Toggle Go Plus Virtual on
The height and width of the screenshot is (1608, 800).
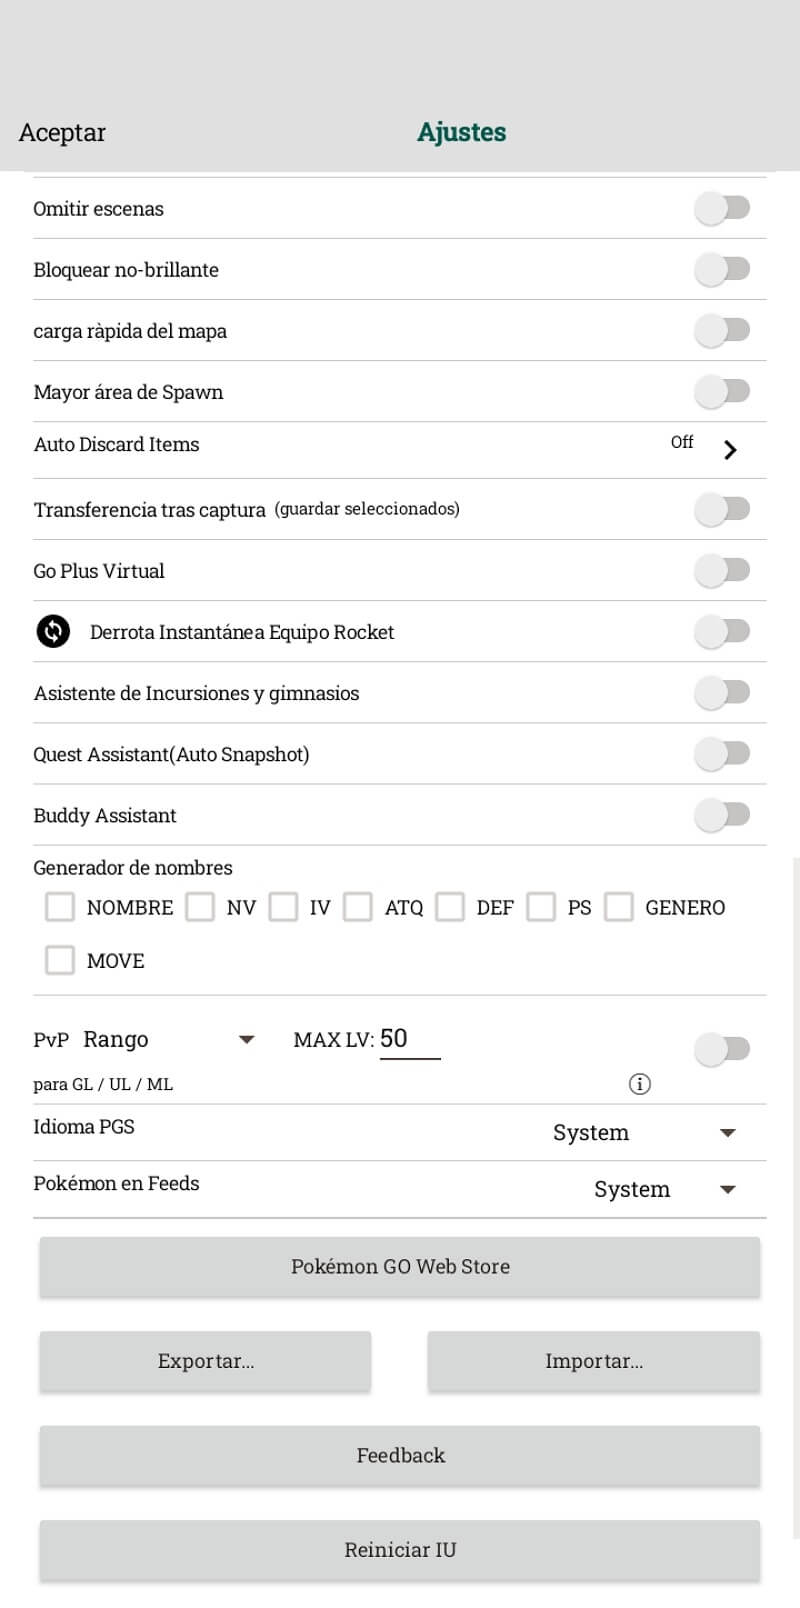coord(722,570)
